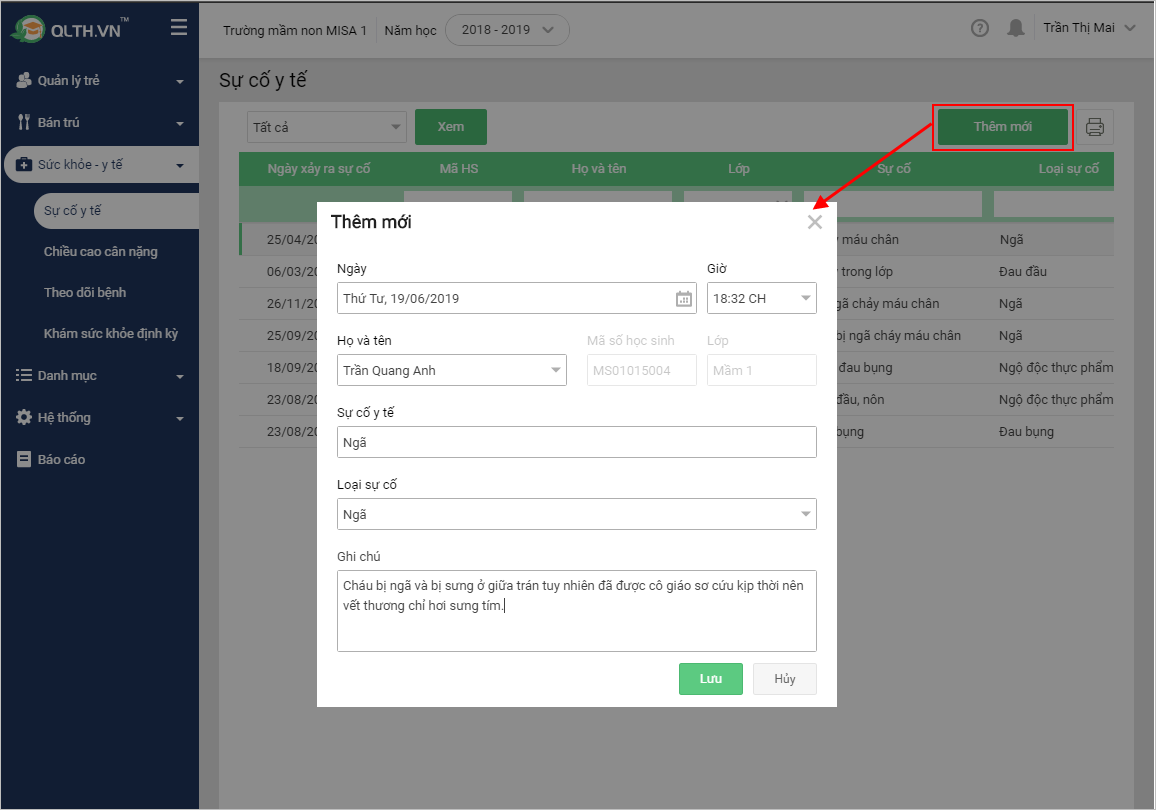The width and height of the screenshot is (1156, 810).
Task: Click 'Đau bụng' incident type cell
Action: pyautogui.click(x=1026, y=431)
